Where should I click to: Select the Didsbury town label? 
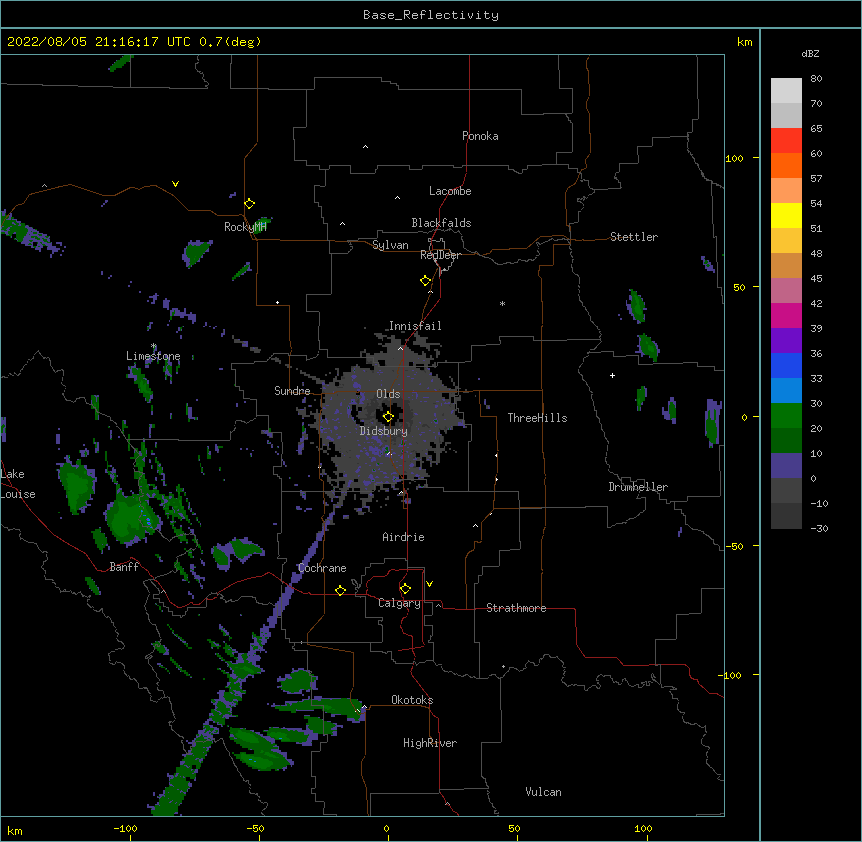pos(384,431)
